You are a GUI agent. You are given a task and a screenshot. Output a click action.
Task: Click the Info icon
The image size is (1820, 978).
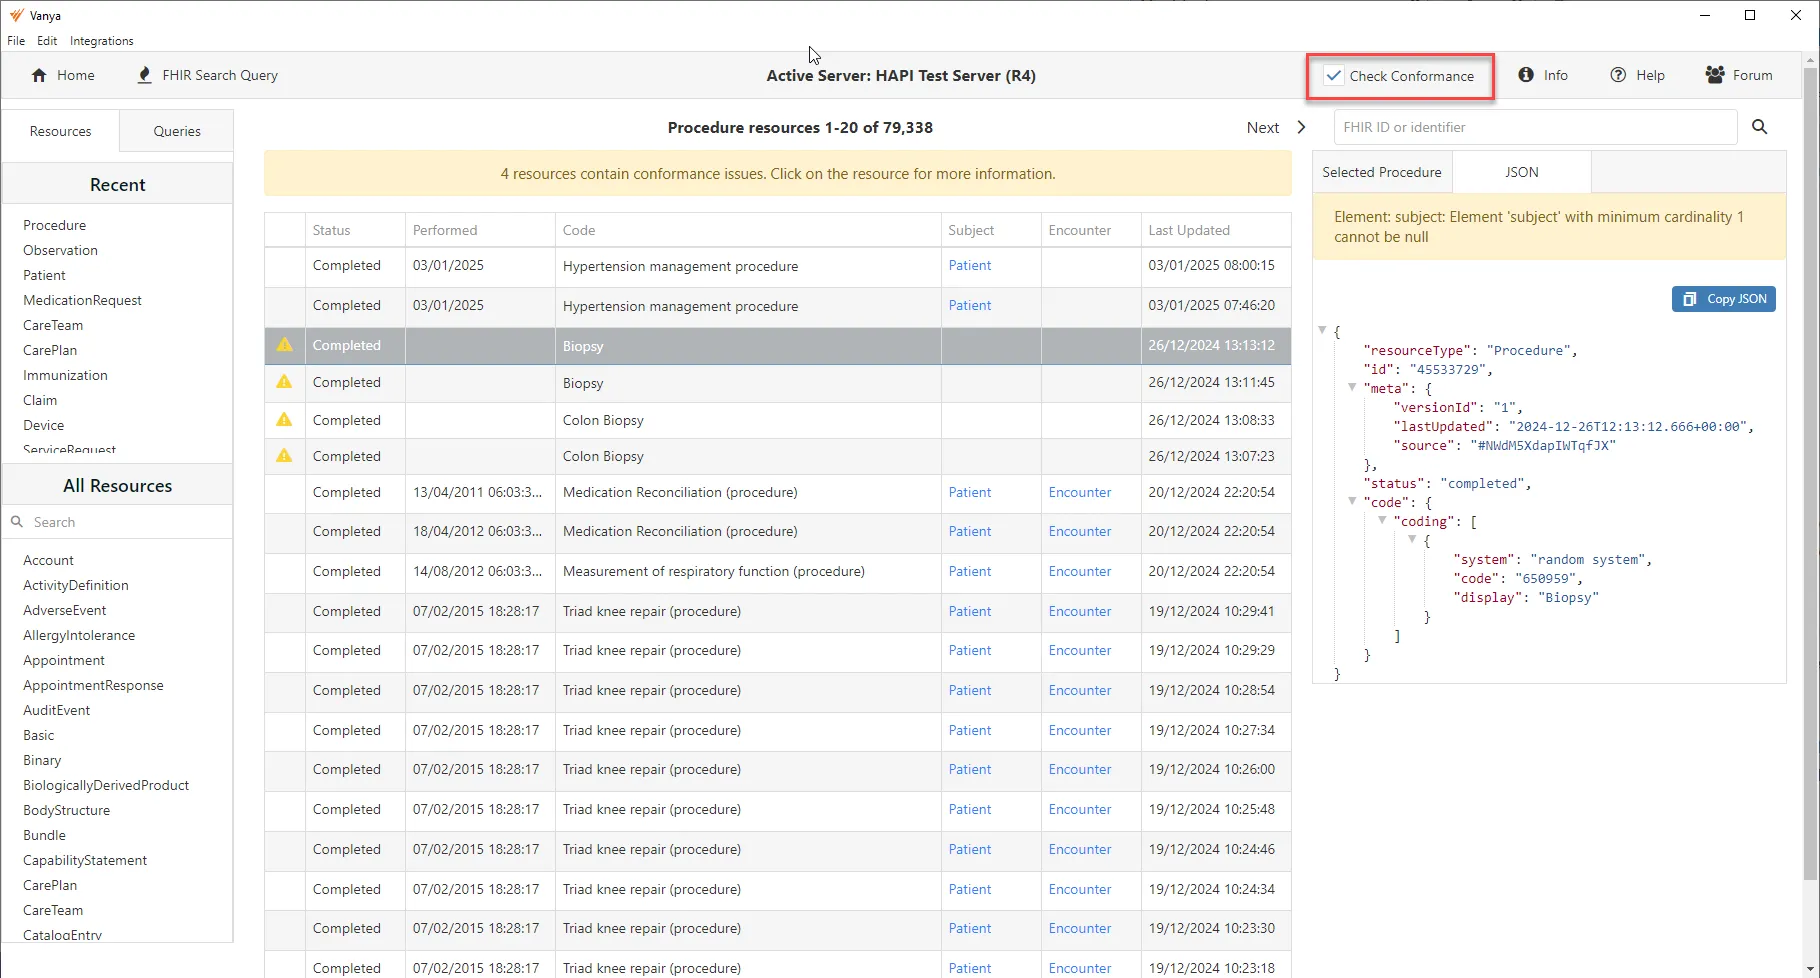[1525, 75]
